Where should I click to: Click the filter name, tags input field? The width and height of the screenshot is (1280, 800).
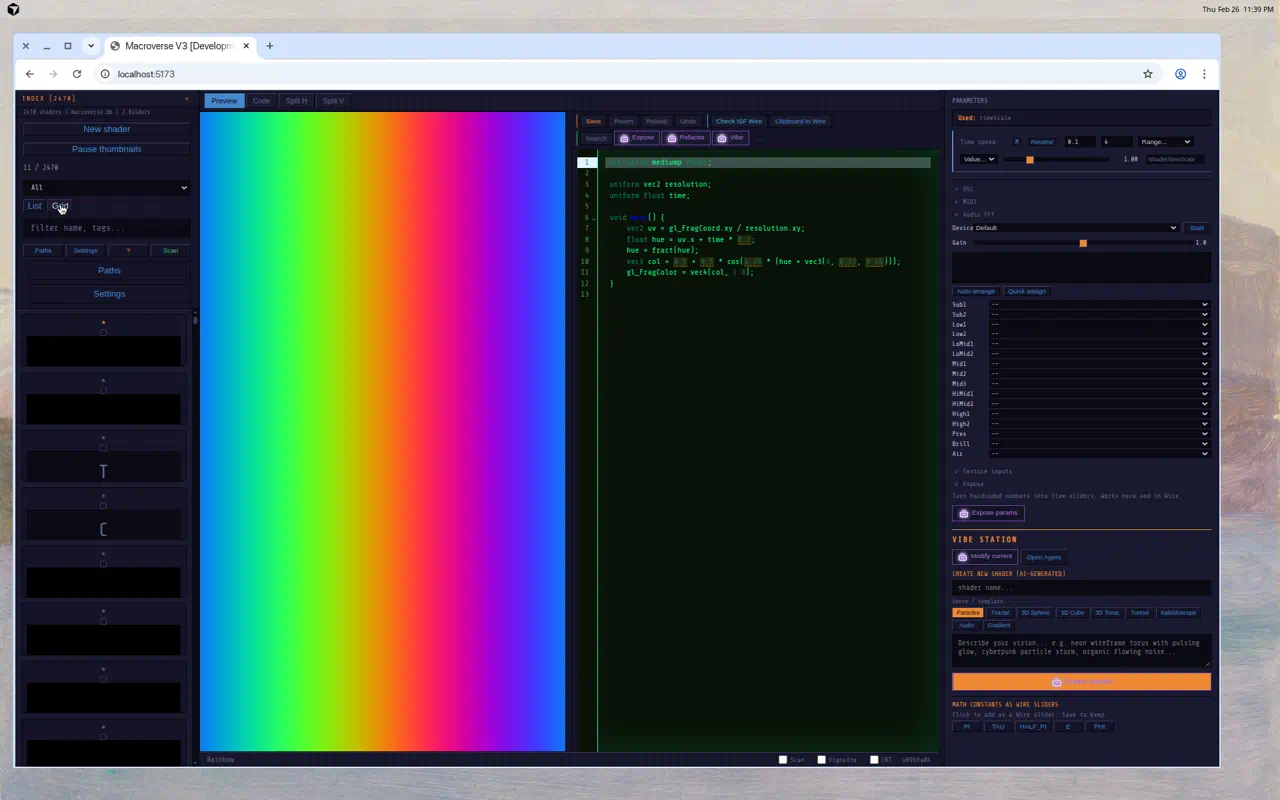[x=107, y=228]
